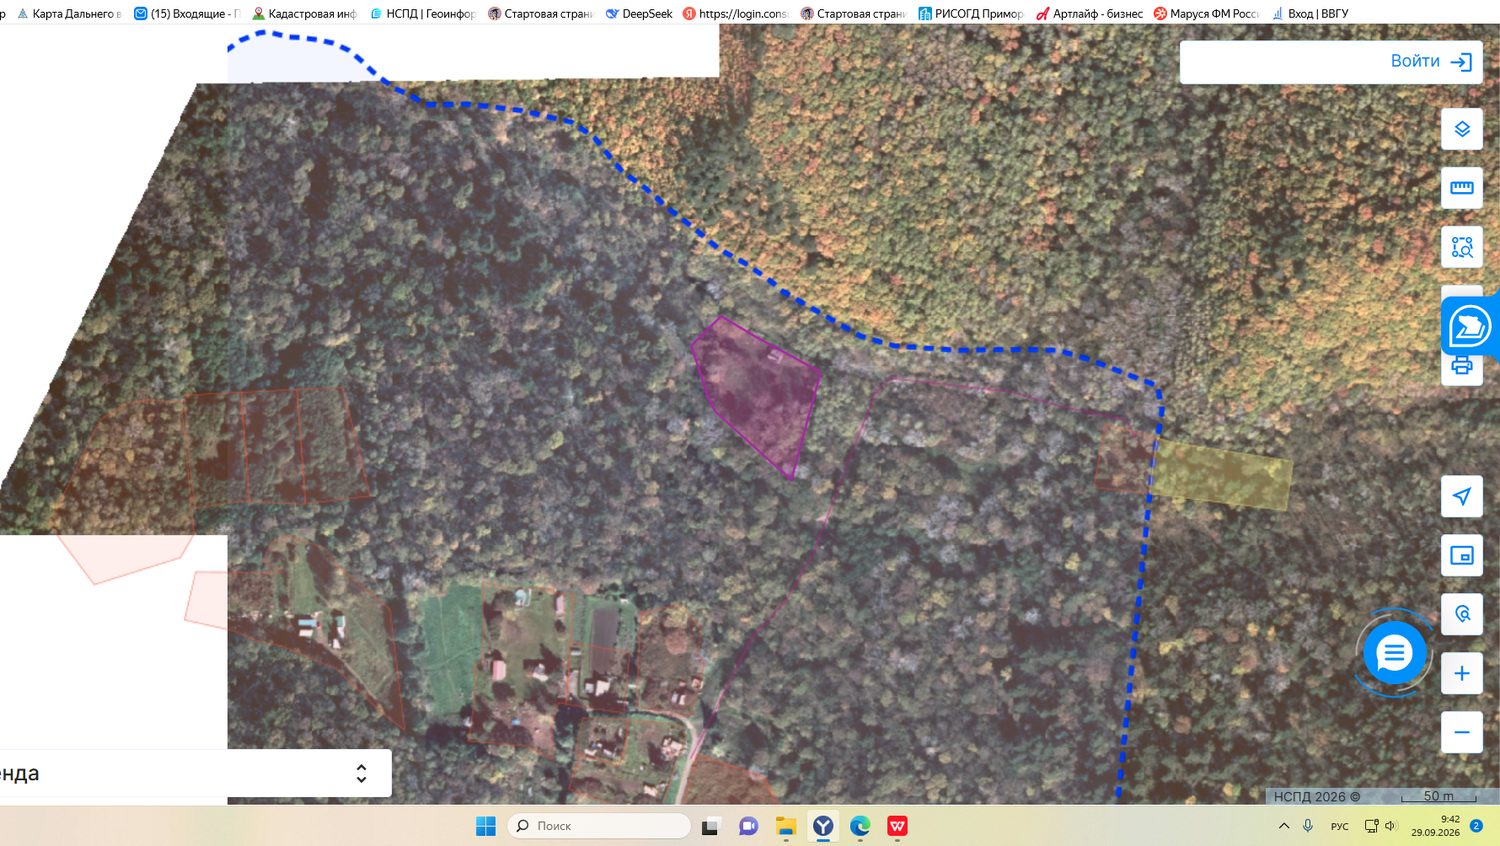Switch to Yandex Browser on taskbar
Screen dimensions: 1500x846
pyautogui.click(x=823, y=826)
